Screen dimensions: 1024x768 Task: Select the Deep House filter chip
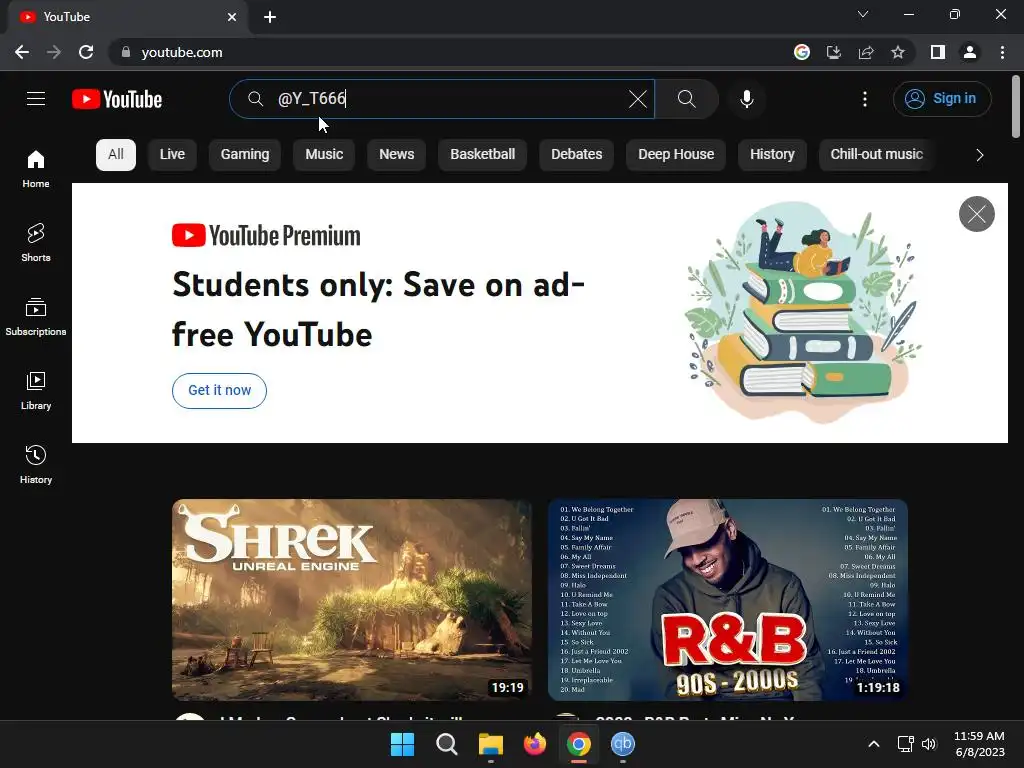tap(676, 155)
